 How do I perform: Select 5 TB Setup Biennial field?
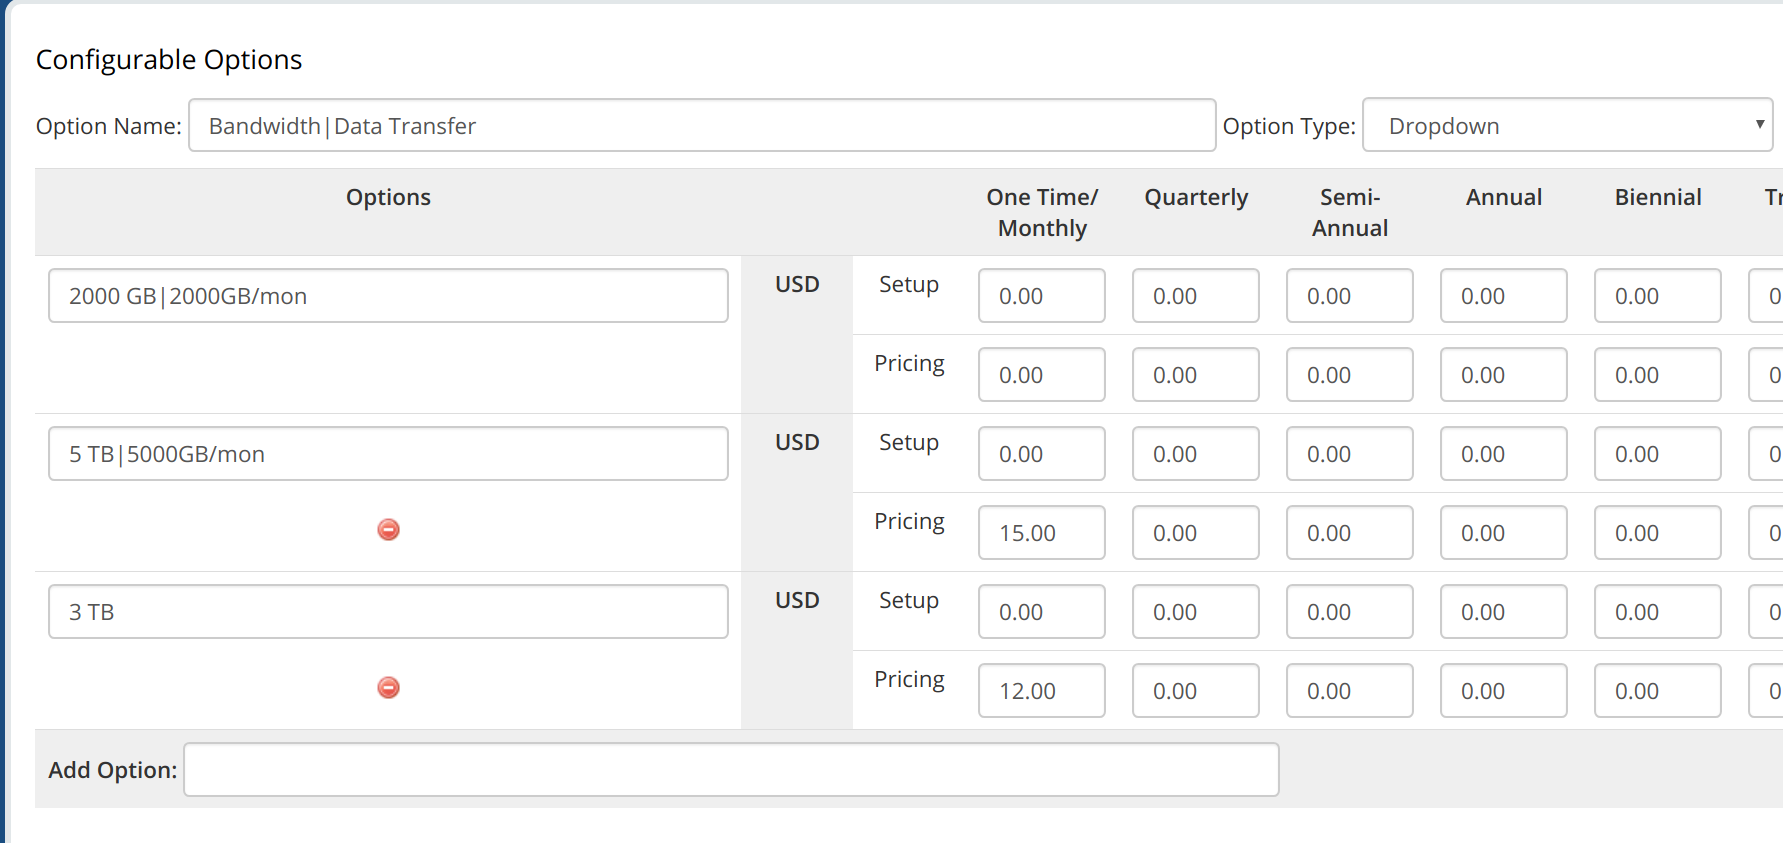1657,453
